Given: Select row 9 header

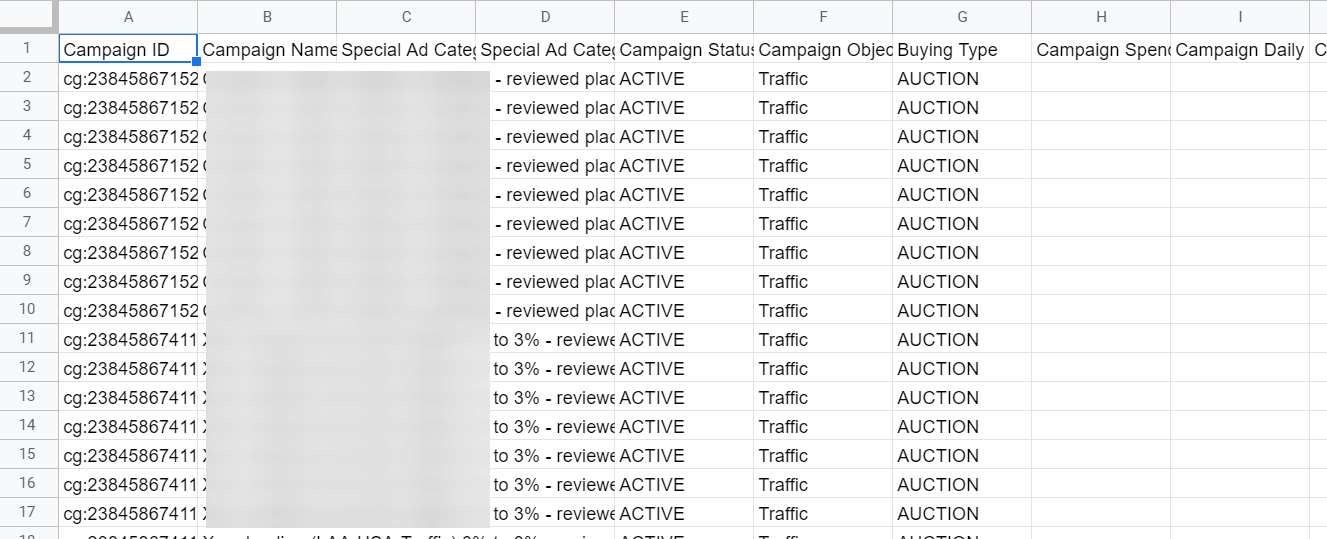Looking at the screenshot, I should click(29, 281).
